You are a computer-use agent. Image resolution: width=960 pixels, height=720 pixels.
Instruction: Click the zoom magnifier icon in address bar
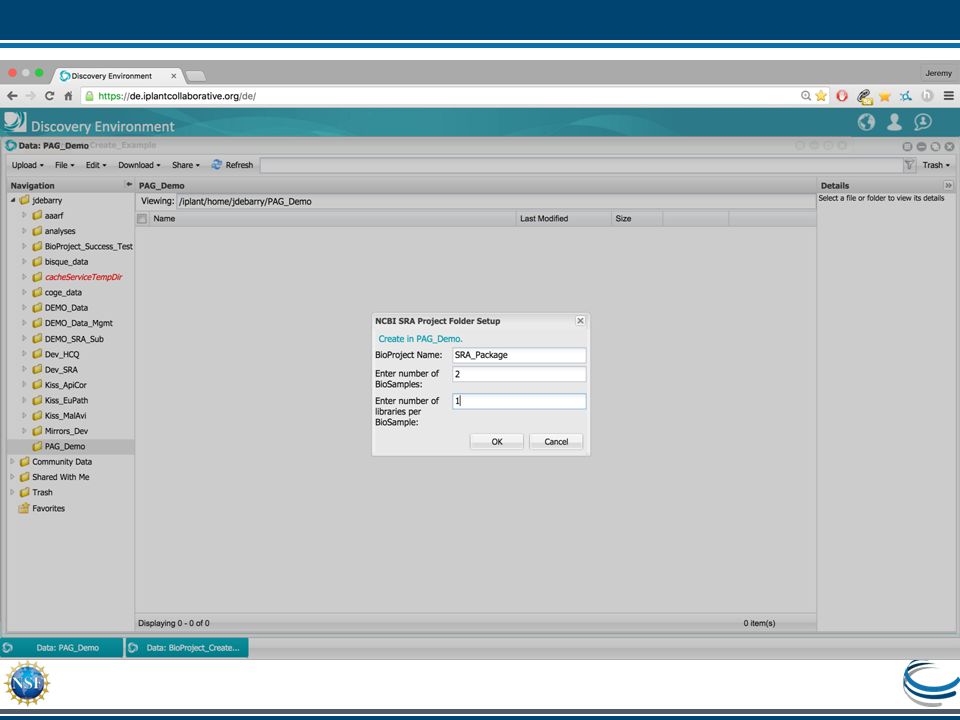click(806, 96)
